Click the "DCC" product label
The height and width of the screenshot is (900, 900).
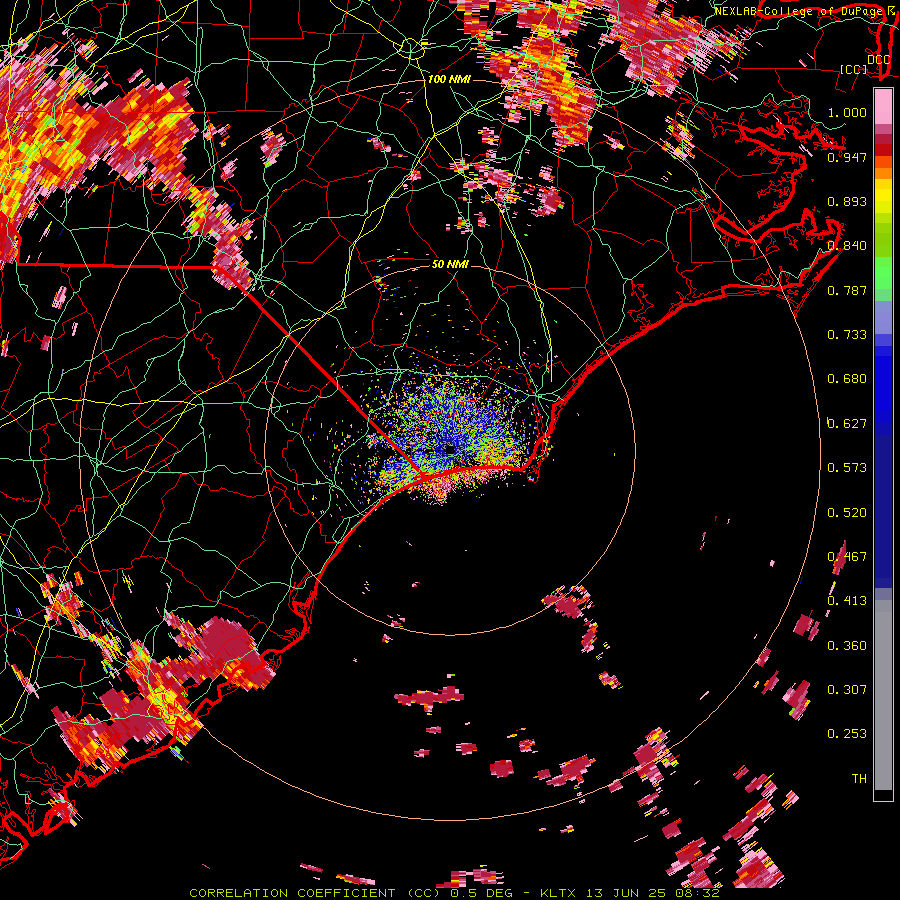[x=878, y=59]
